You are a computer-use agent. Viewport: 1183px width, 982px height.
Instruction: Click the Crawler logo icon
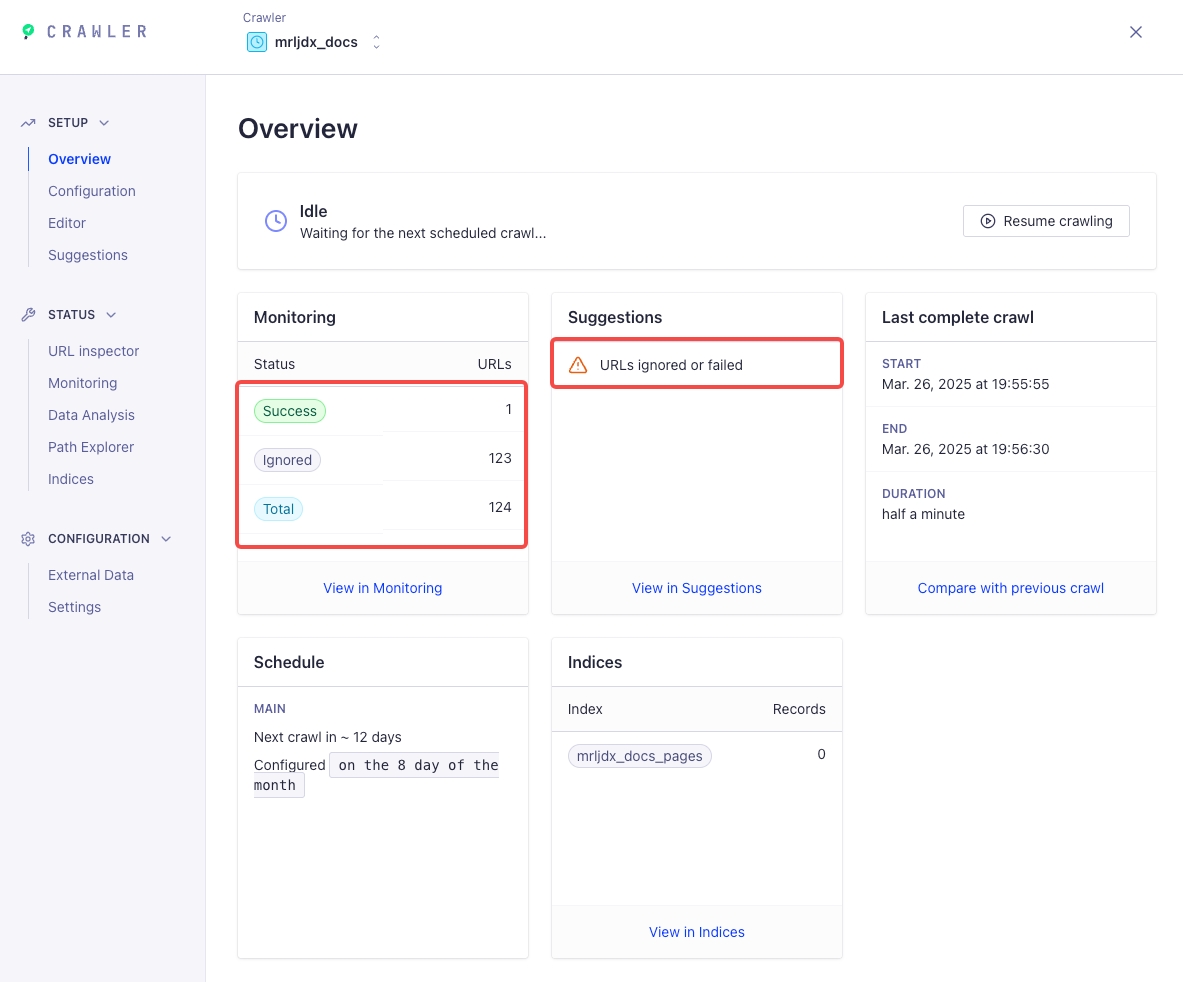tap(28, 31)
